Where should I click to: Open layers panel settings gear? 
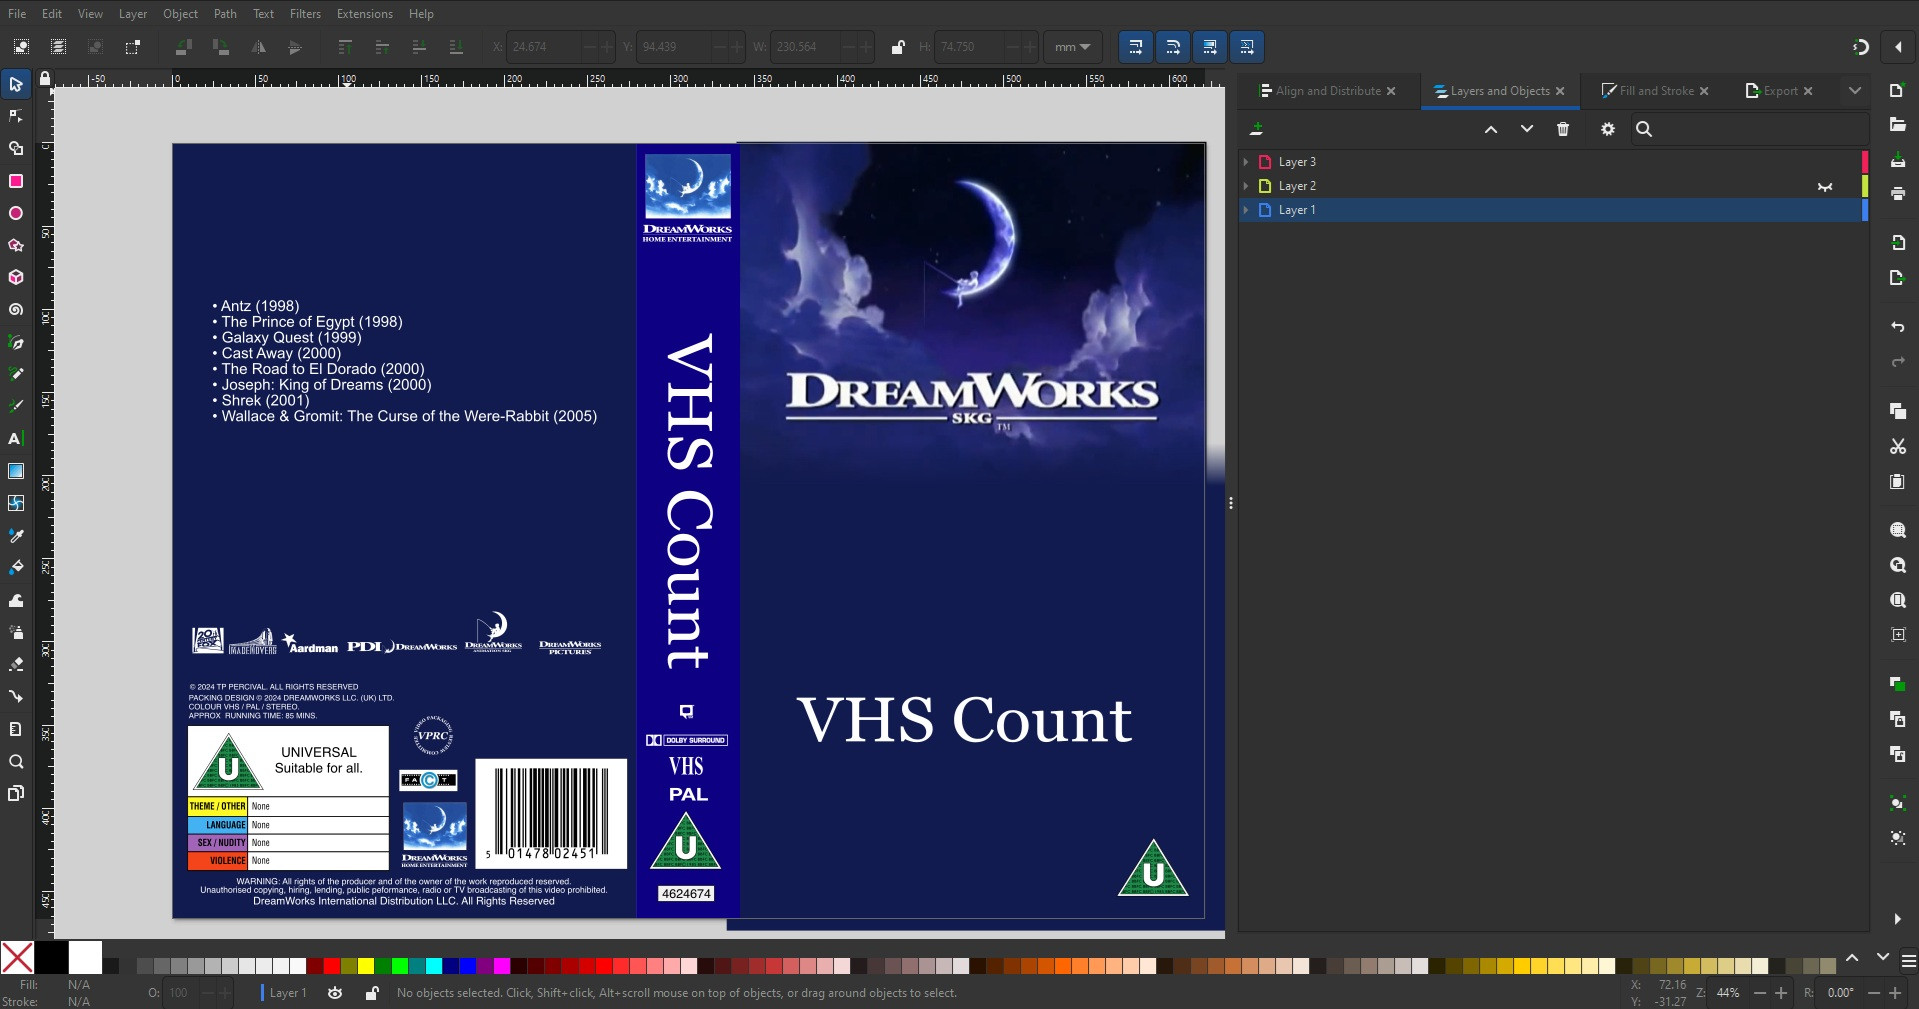pos(1608,129)
